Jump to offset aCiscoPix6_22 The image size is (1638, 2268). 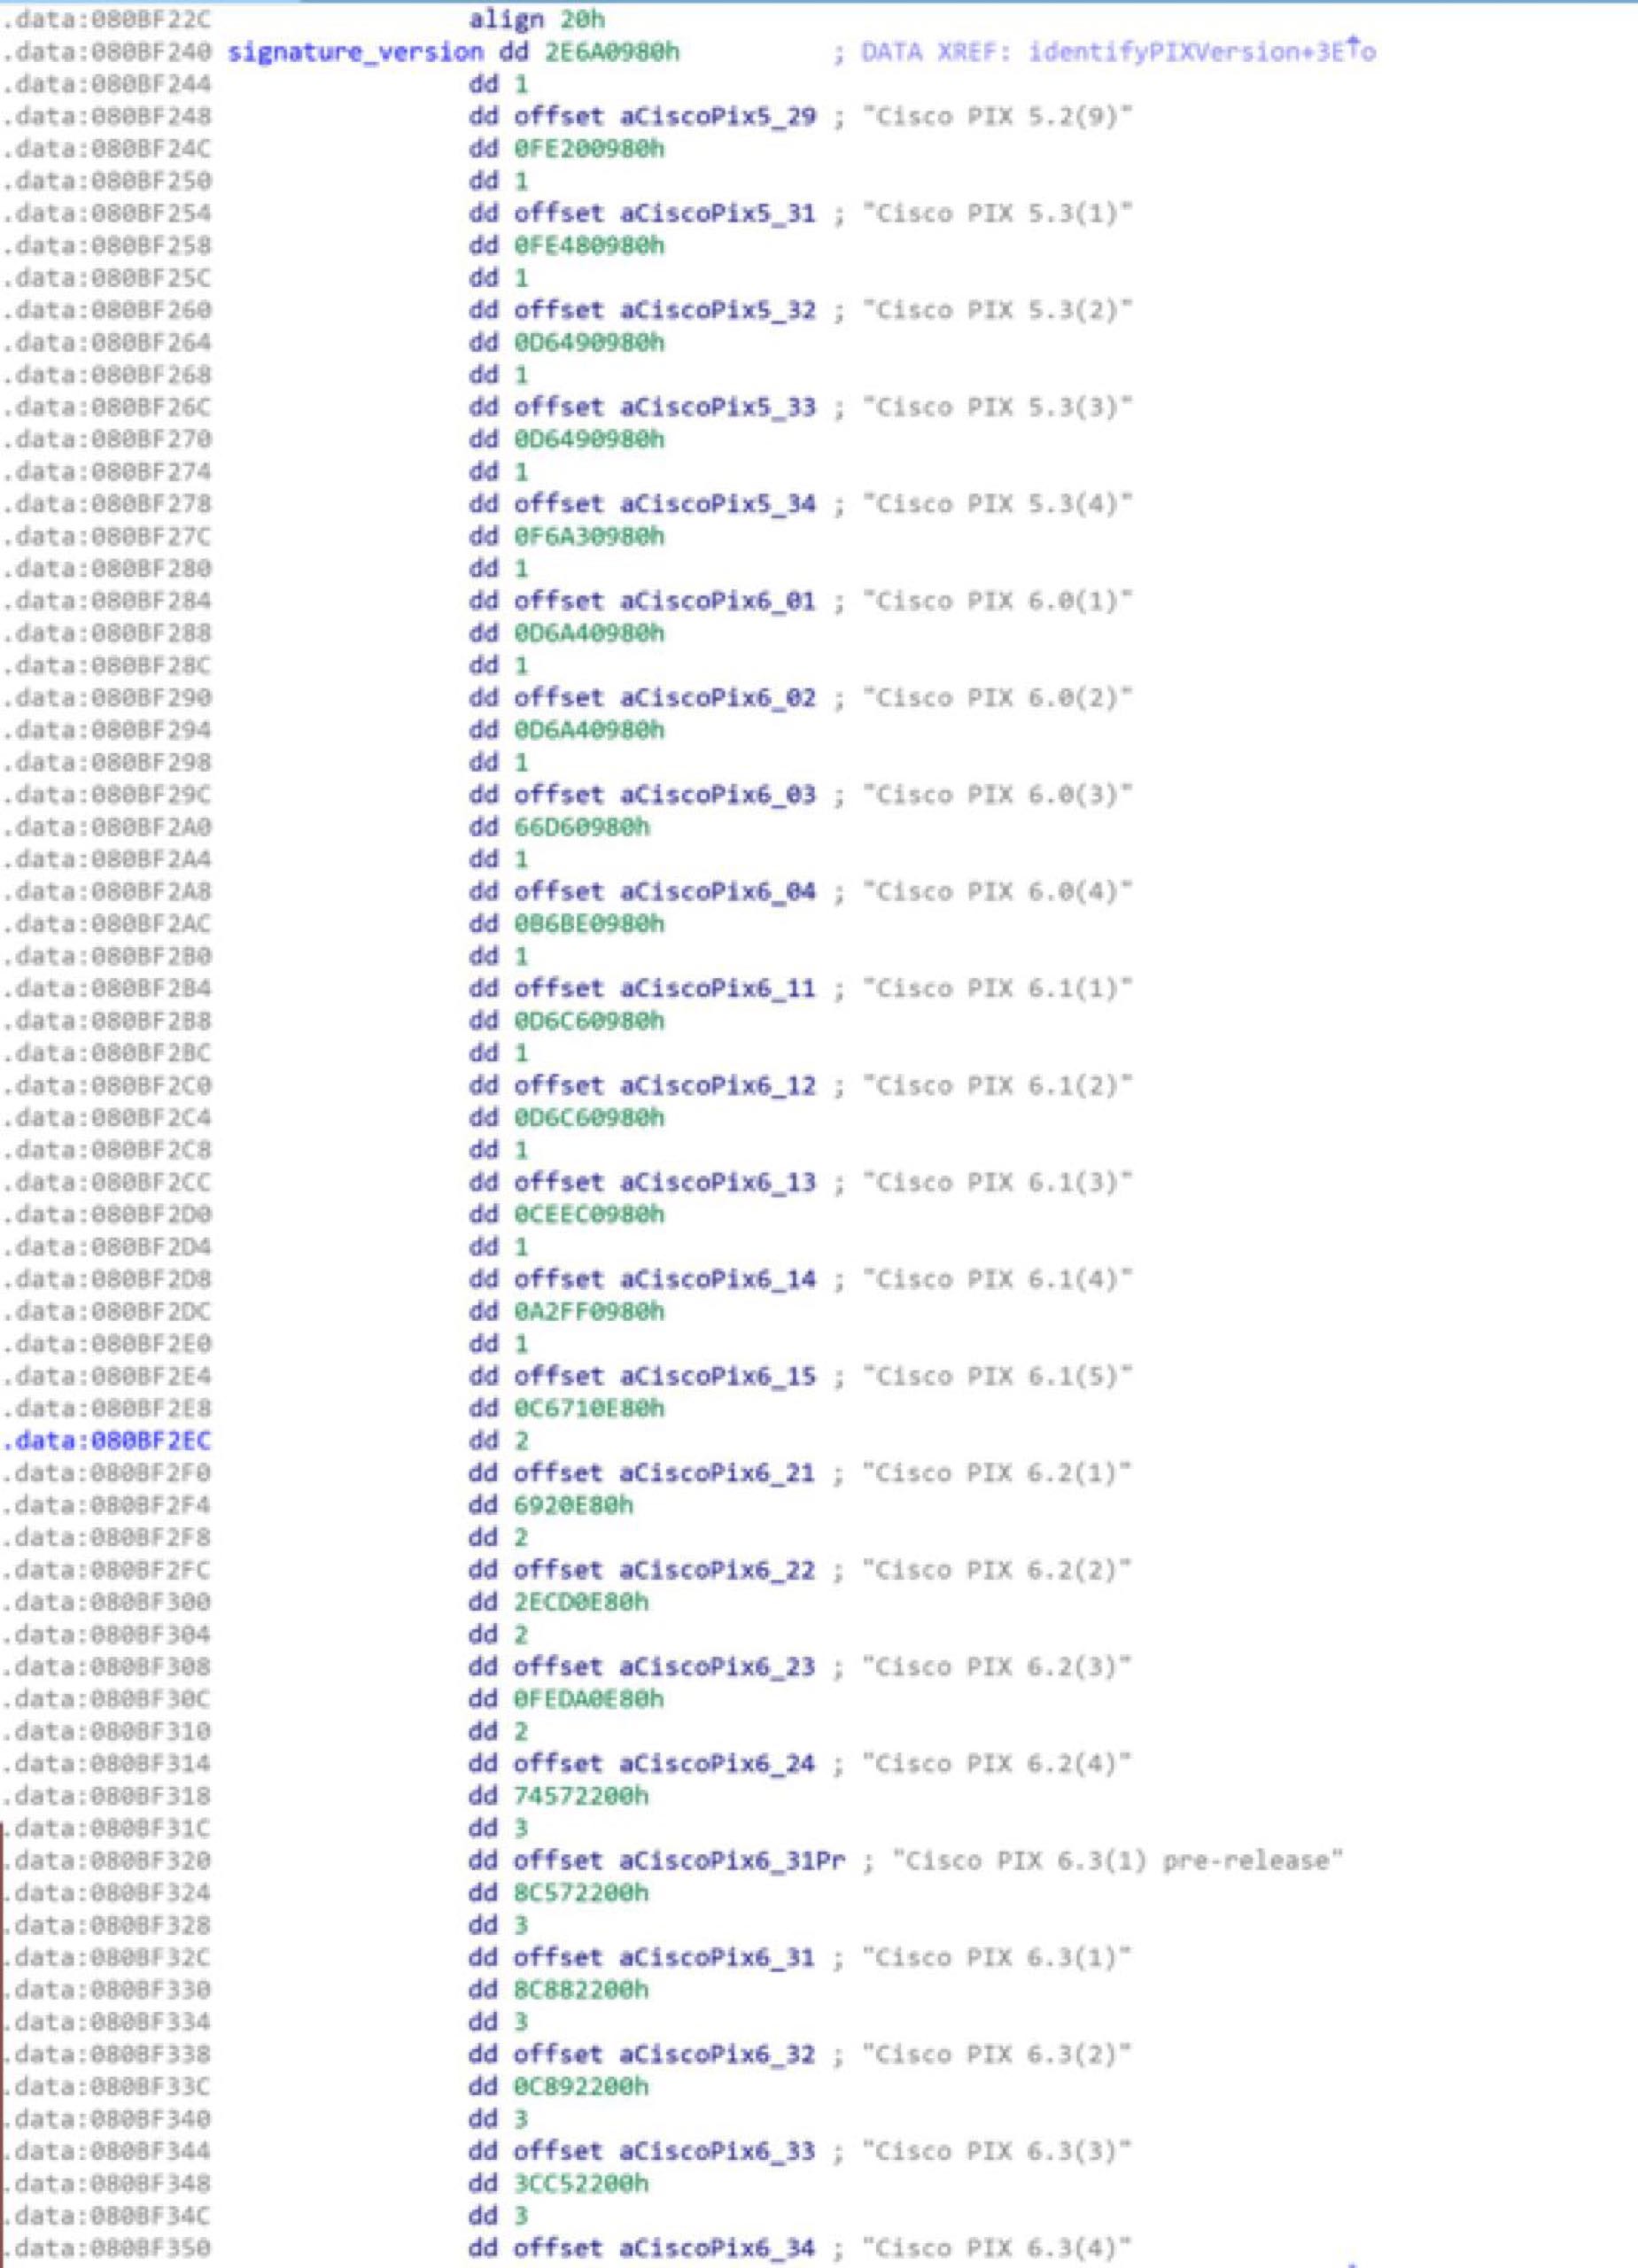717,1570
